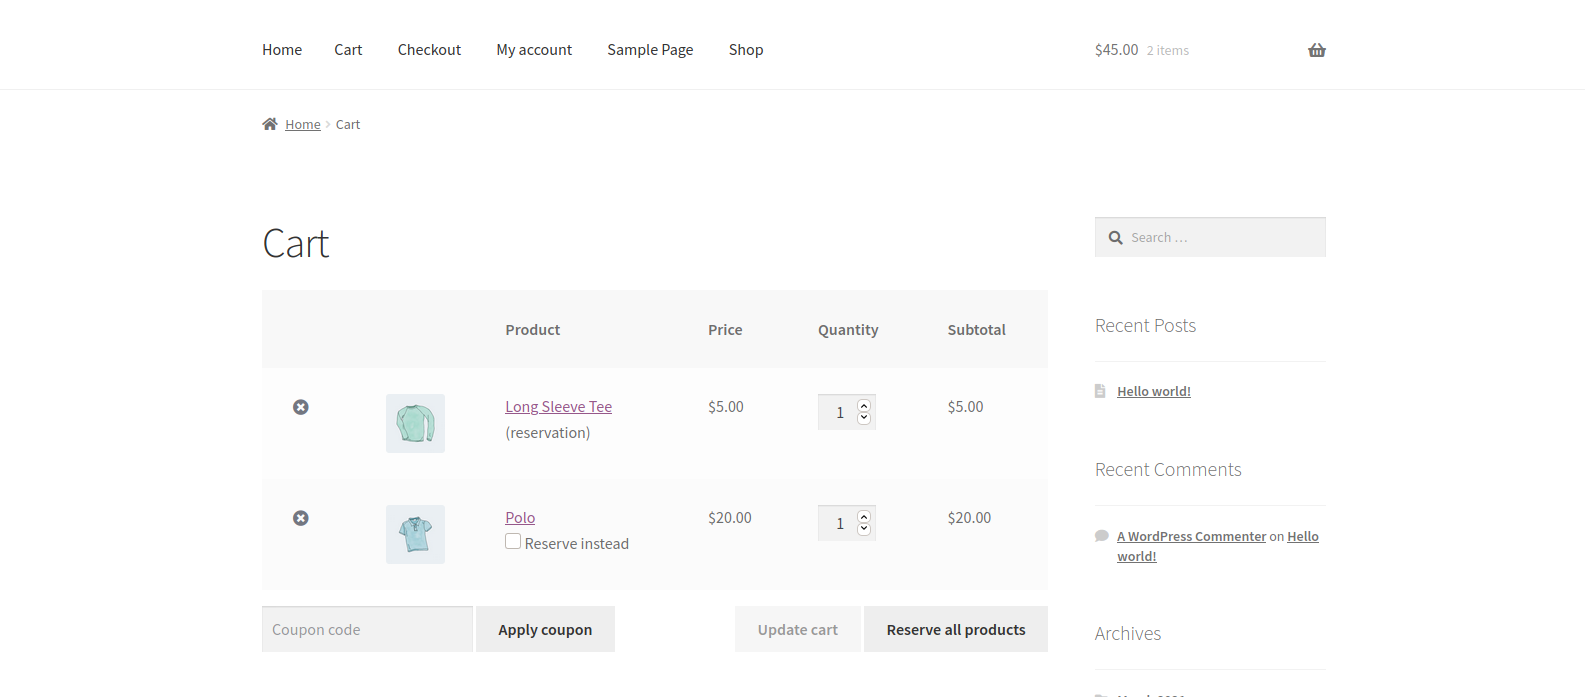Click the shopping basket icon in header
Image resolution: width=1585 pixels, height=697 pixels.
point(1316,50)
